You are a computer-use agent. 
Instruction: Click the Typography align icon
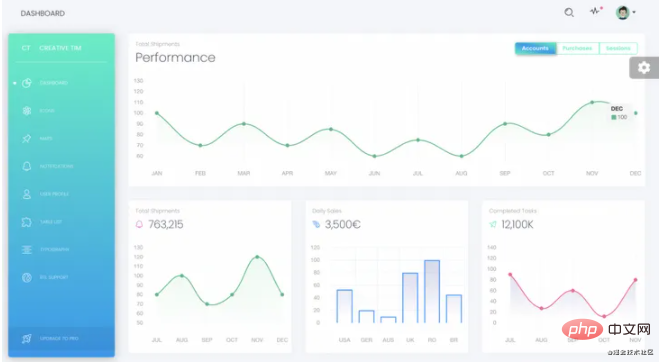(x=27, y=249)
